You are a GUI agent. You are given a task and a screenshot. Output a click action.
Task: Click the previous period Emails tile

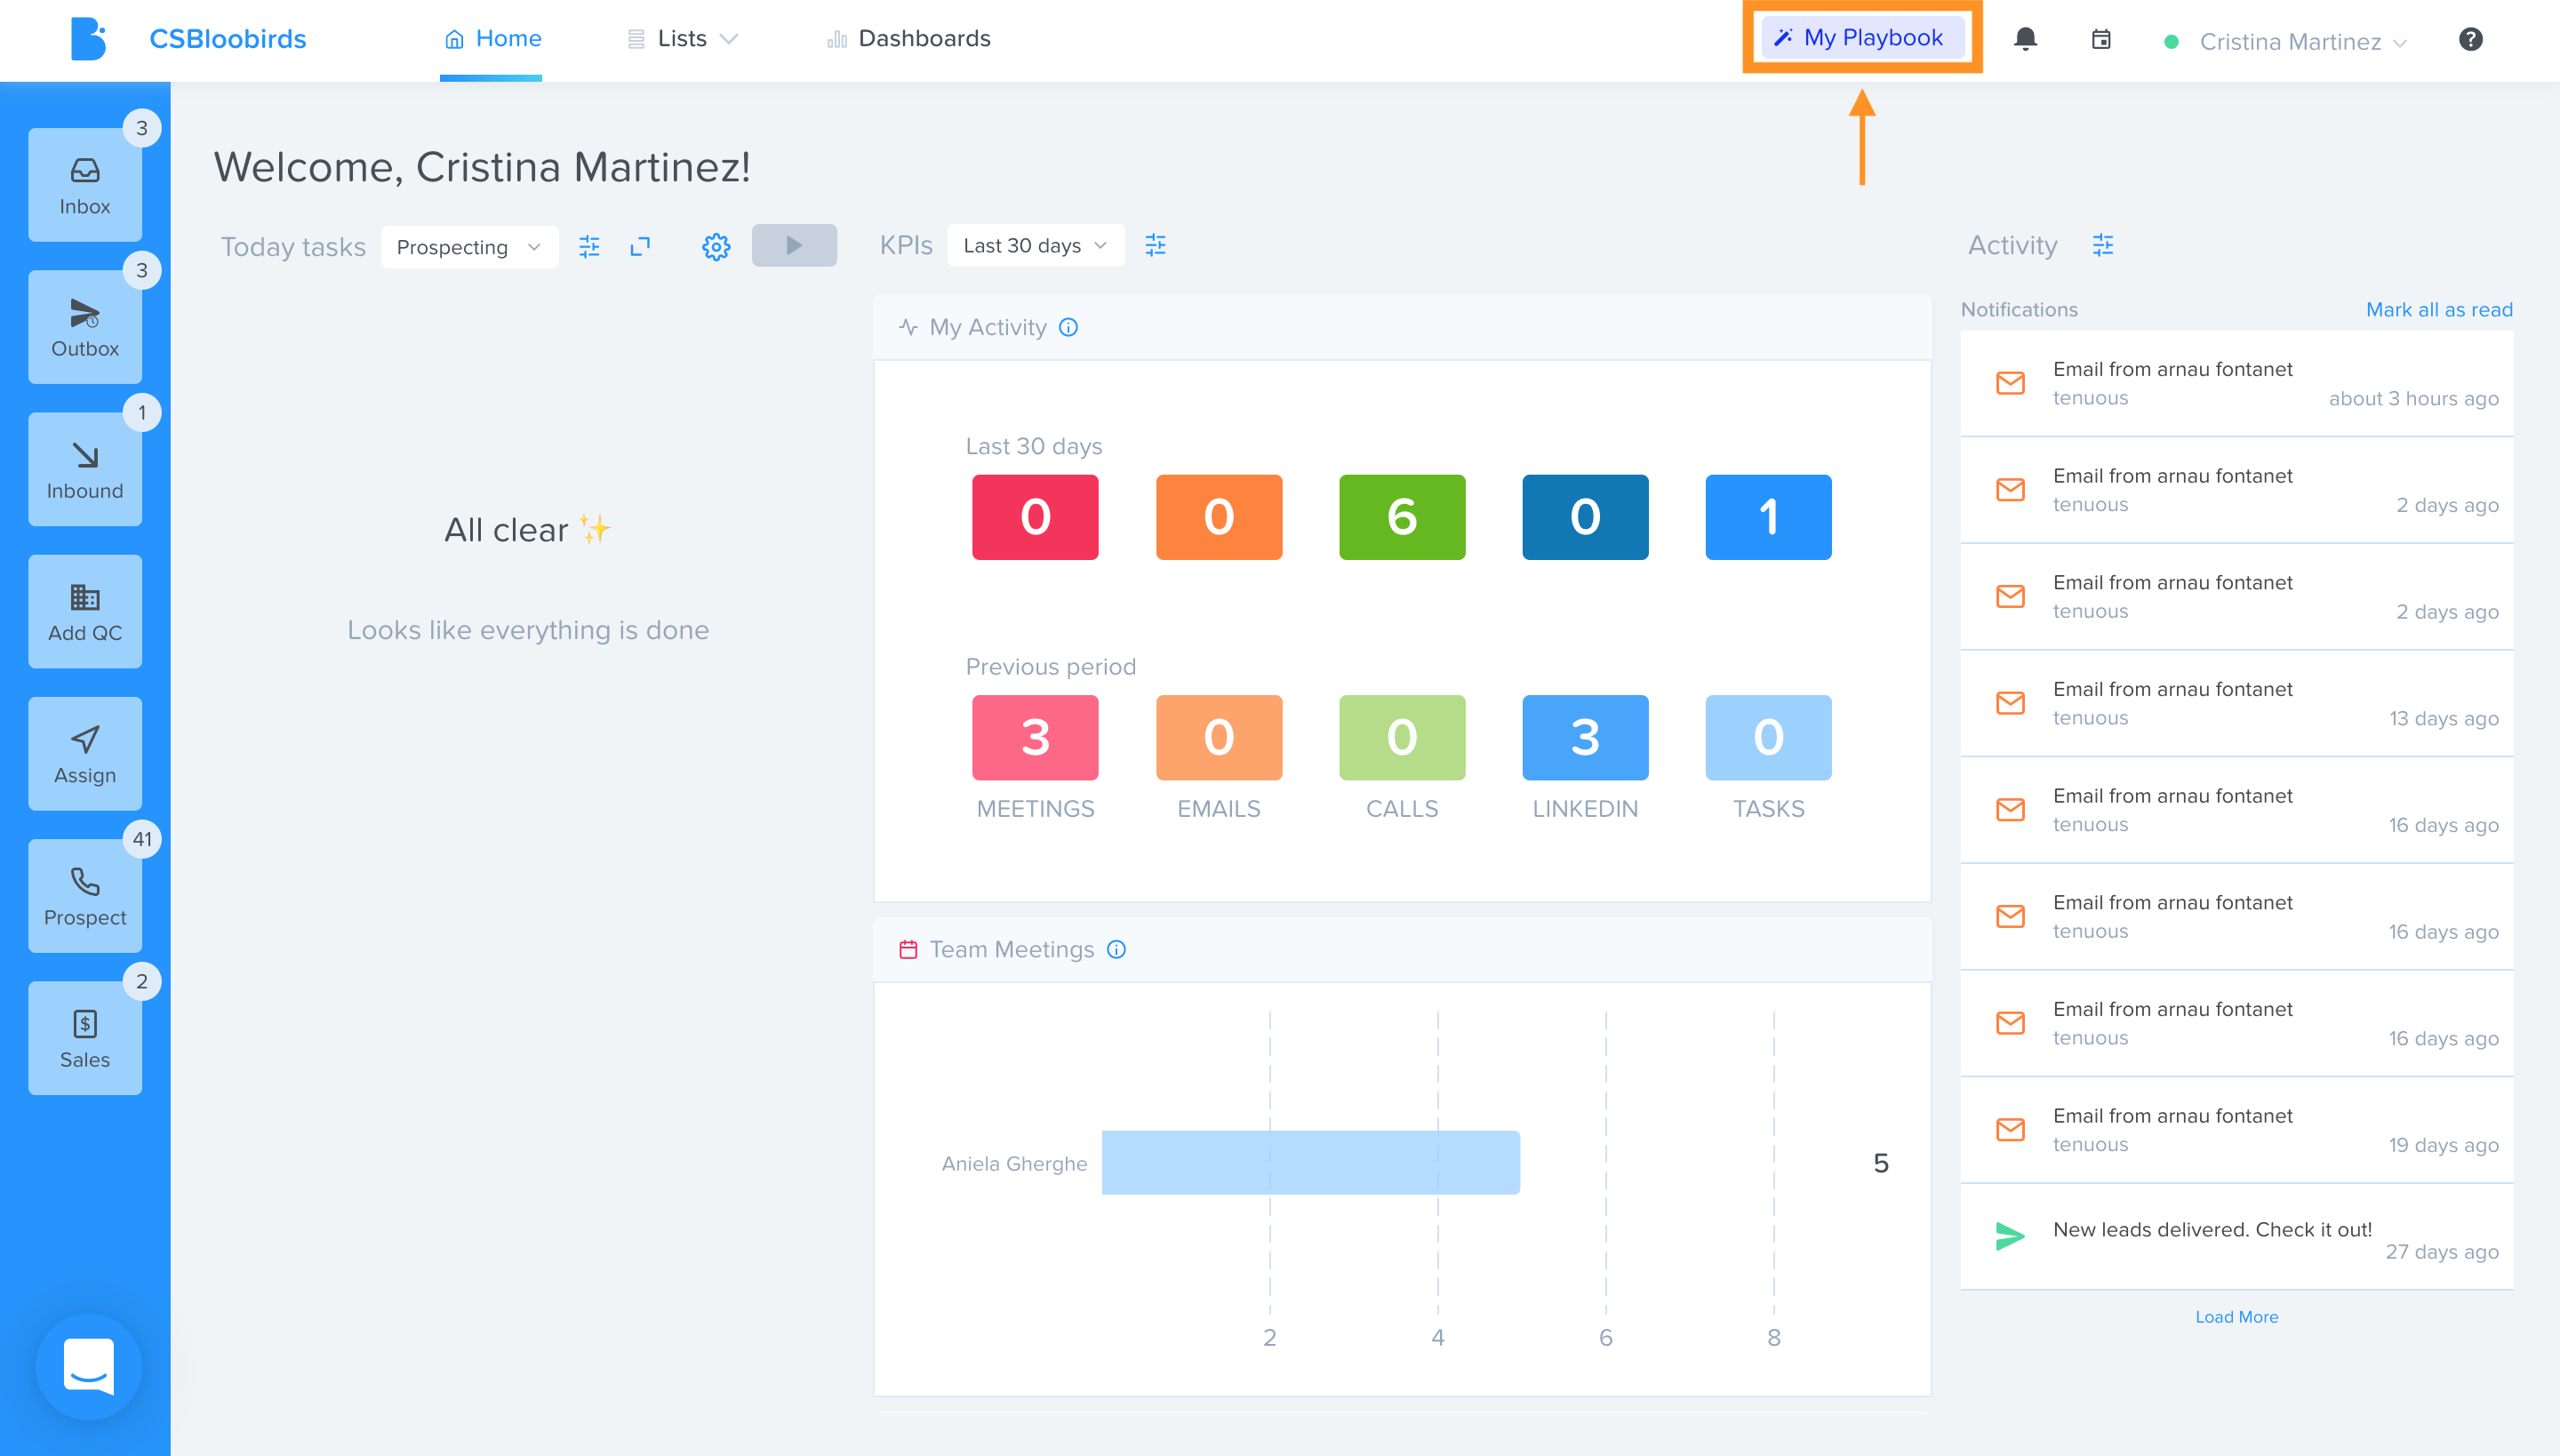click(x=1219, y=738)
